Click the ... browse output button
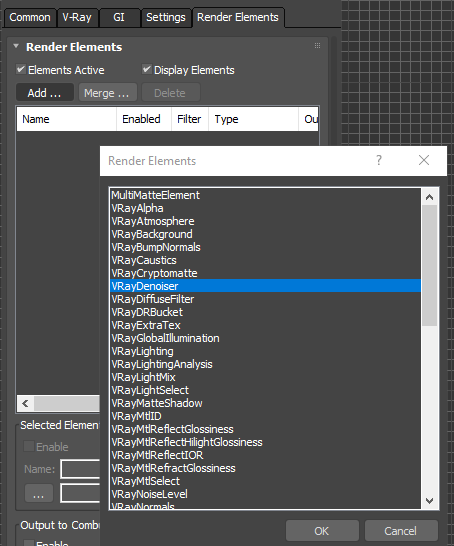 (x=39, y=493)
